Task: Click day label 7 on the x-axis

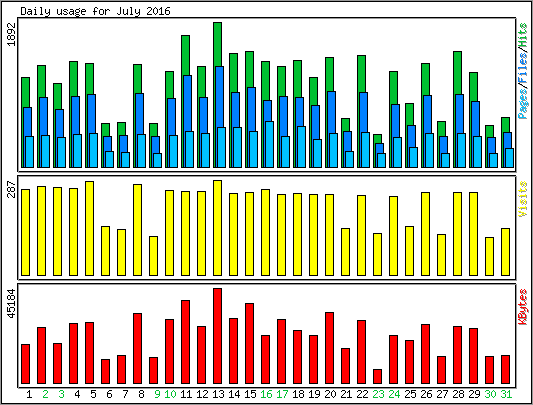Action: click(125, 394)
